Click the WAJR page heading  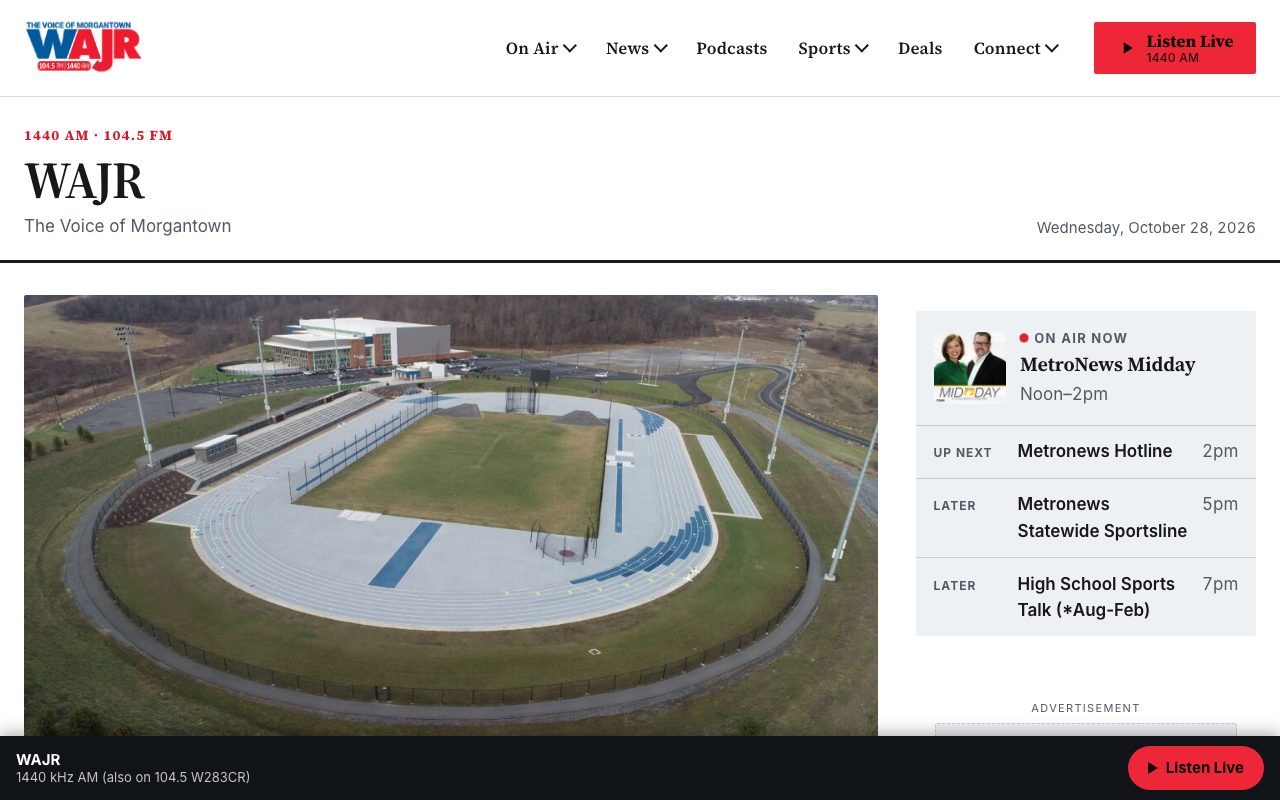[85, 181]
